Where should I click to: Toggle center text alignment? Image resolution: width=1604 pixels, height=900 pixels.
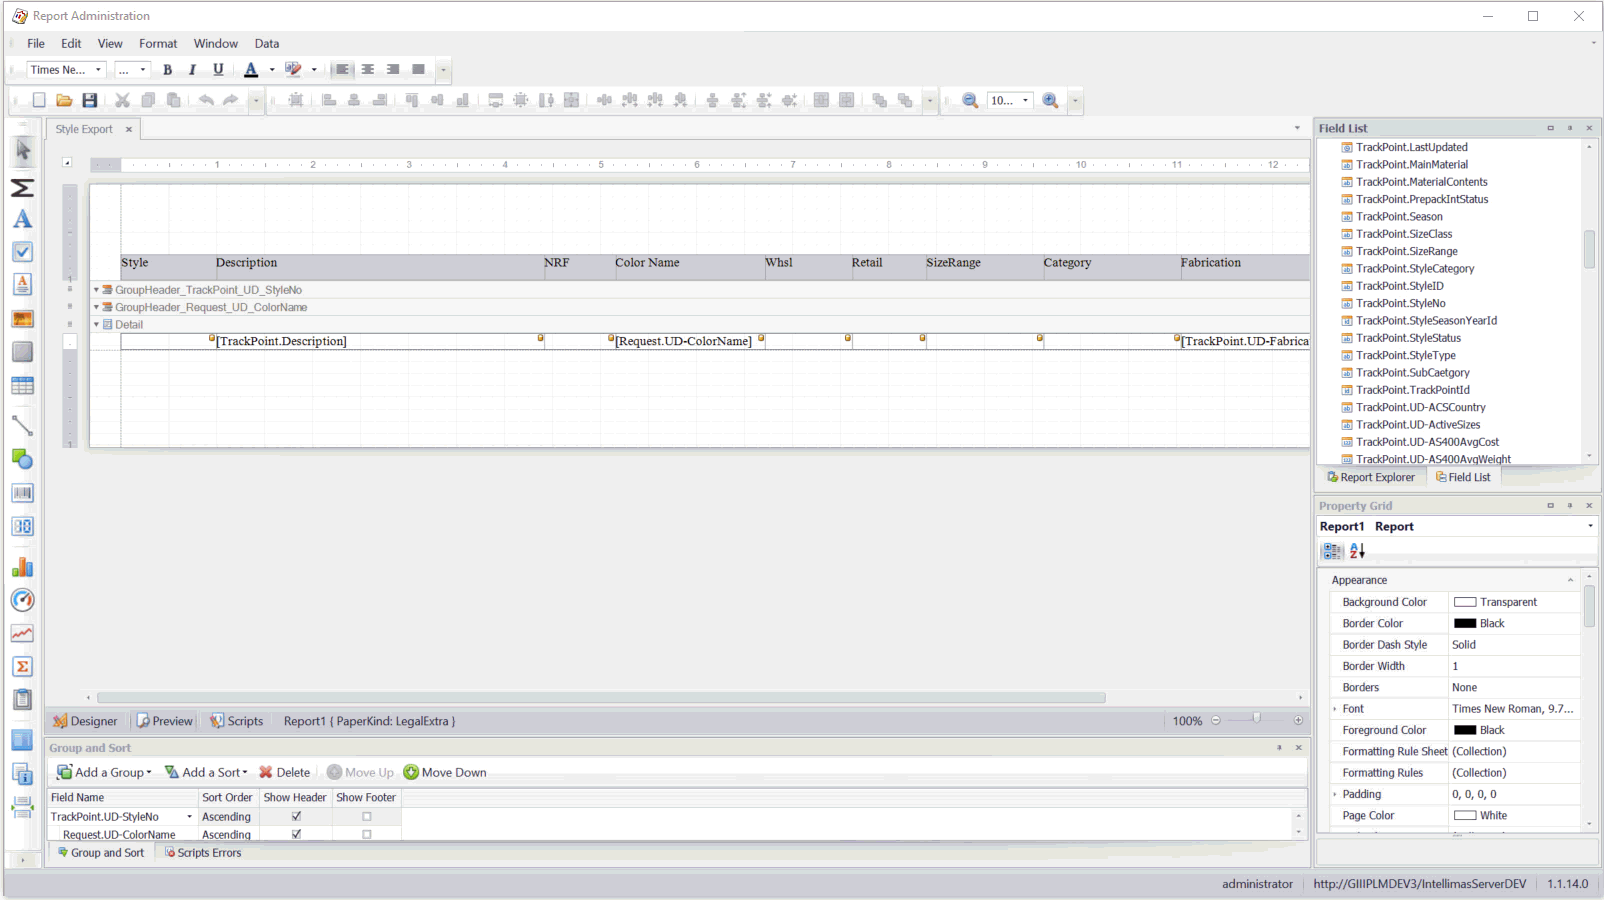(368, 70)
